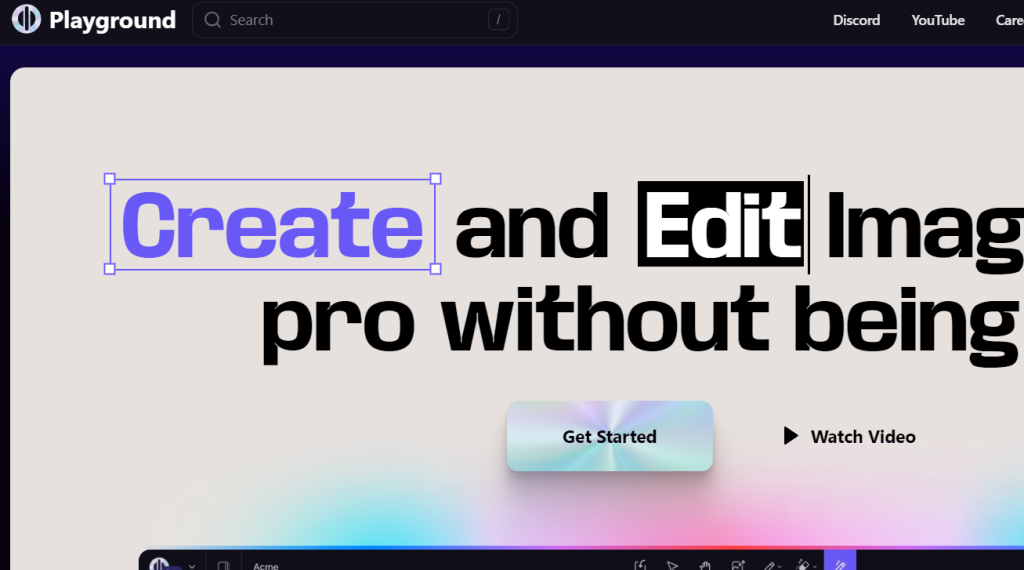Click the panel layout icon beside Acme
Viewport: 1024px width, 570px height.
click(223, 565)
